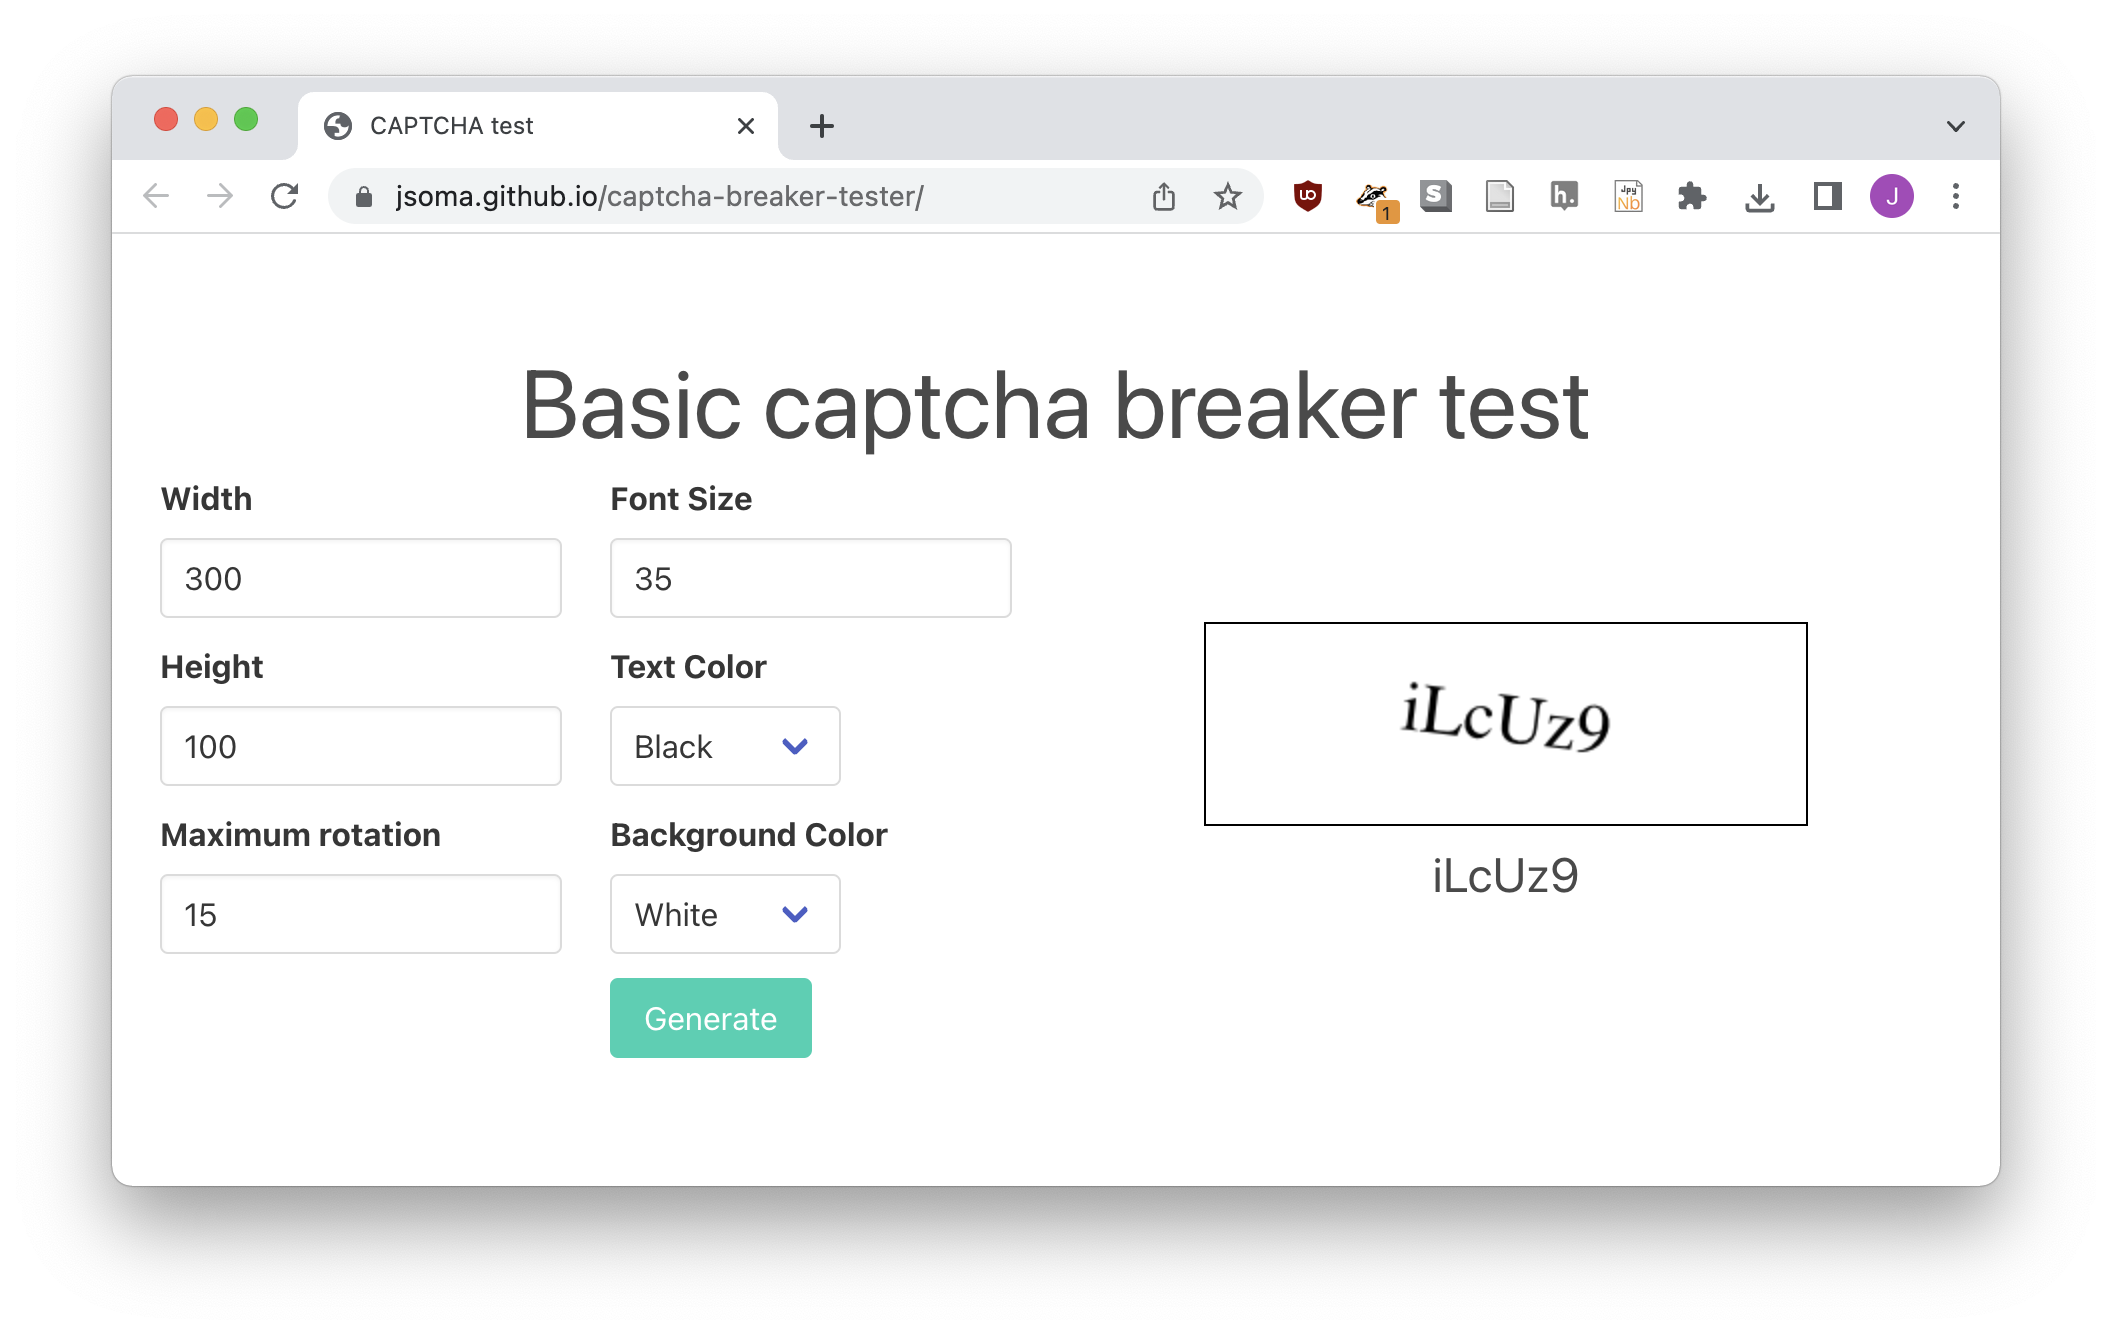Open the Background Color dropdown
2112x1334 pixels.
point(724,914)
